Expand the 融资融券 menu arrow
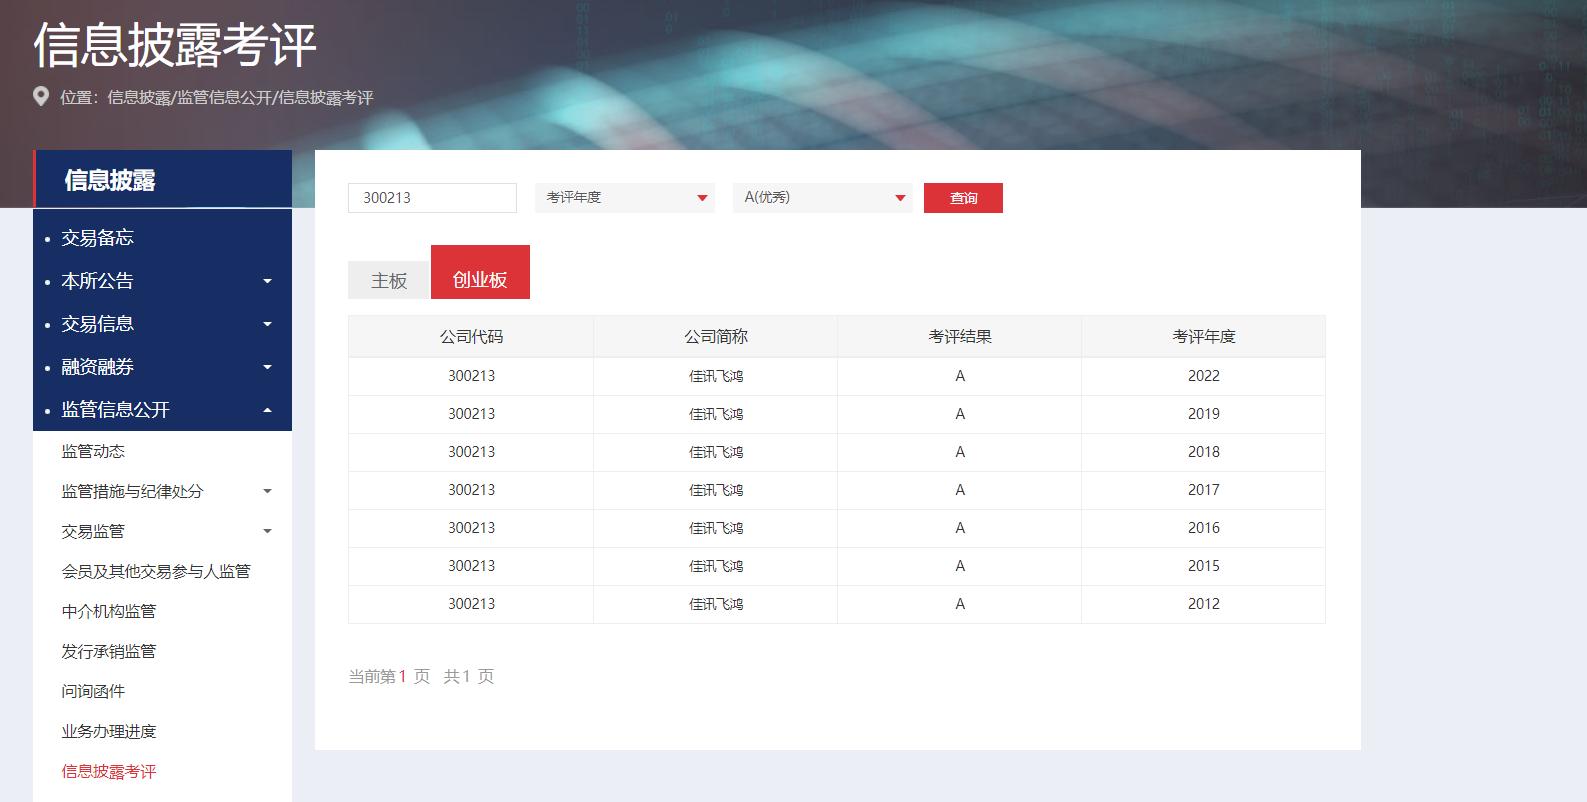The width and height of the screenshot is (1587, 802). pos(267,368)
